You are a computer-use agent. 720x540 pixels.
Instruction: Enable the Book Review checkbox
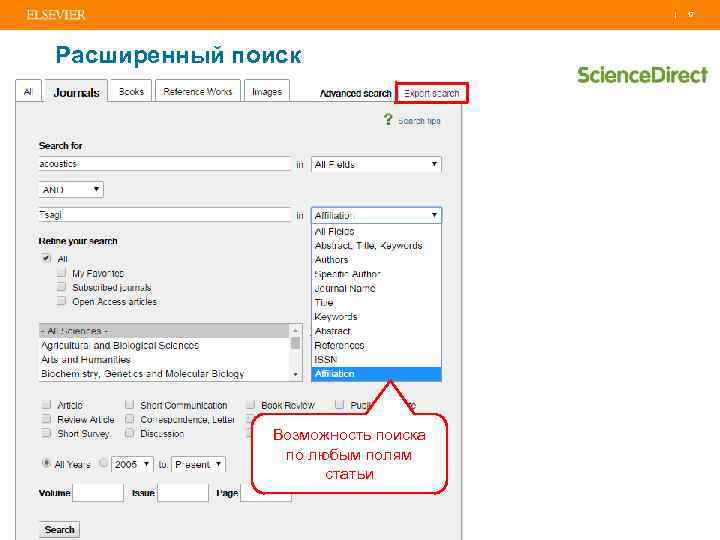pyautogui.click(x=250, y=405)
